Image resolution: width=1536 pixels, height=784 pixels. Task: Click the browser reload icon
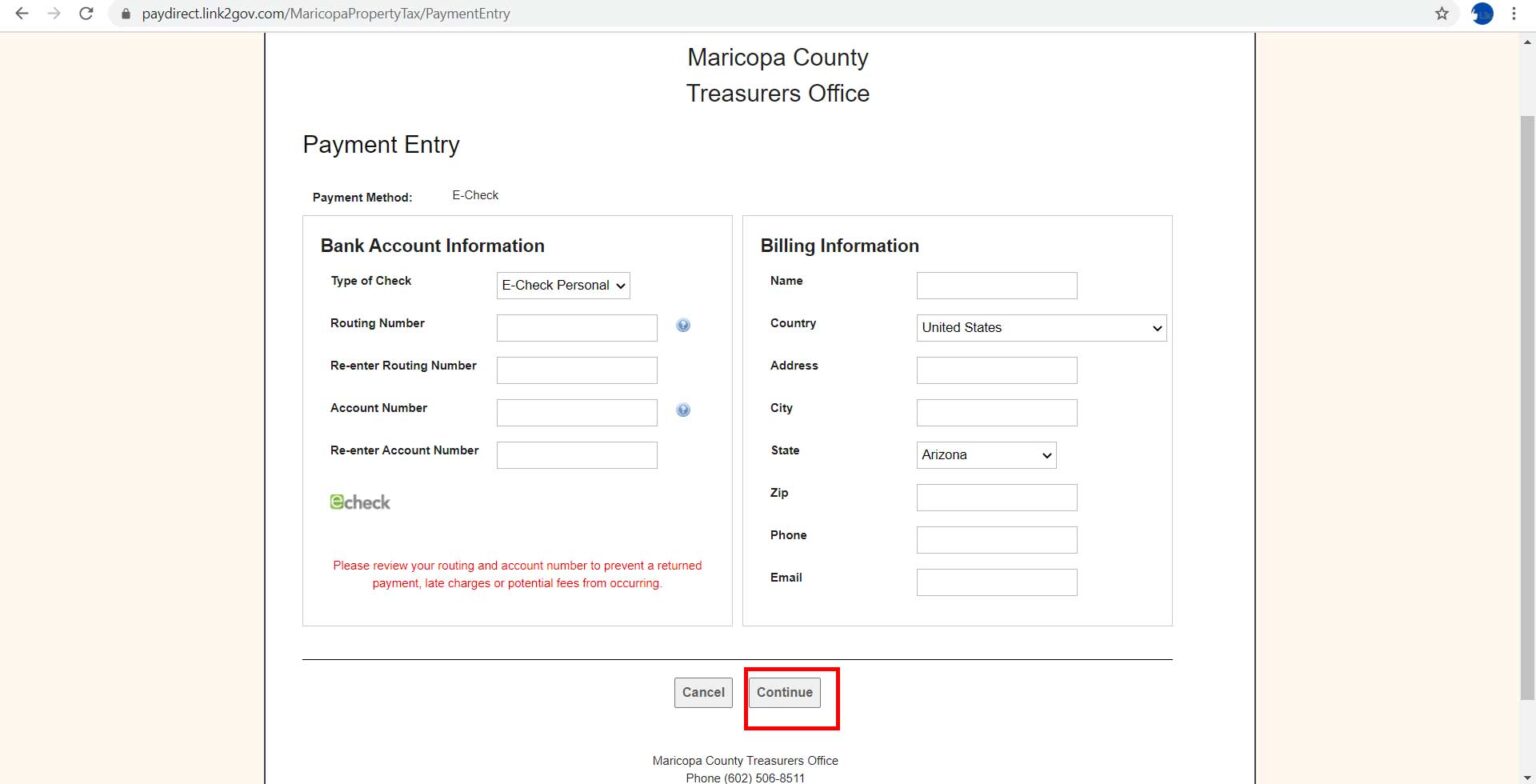[86, 13]
